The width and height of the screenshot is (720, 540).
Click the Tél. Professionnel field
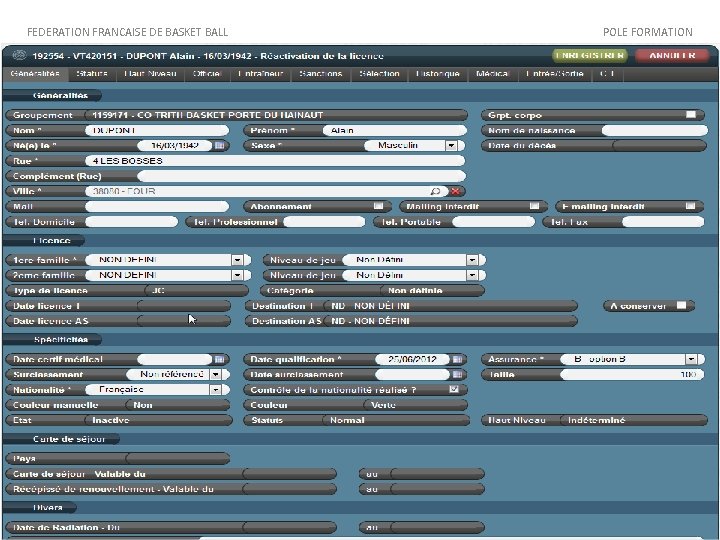point(324,222)
